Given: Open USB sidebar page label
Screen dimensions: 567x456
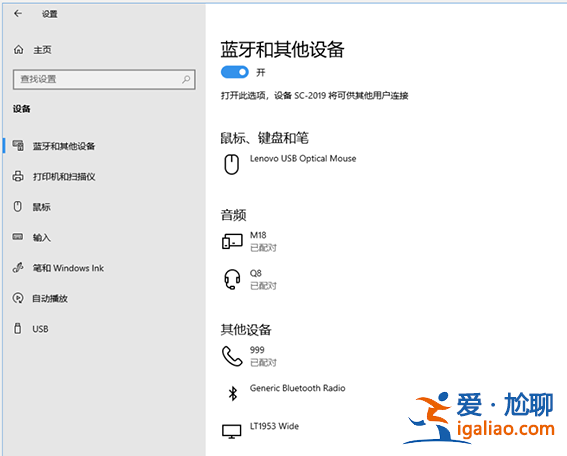Looking at the screenshot, I should pyautogui.click(x=40, y=329).
